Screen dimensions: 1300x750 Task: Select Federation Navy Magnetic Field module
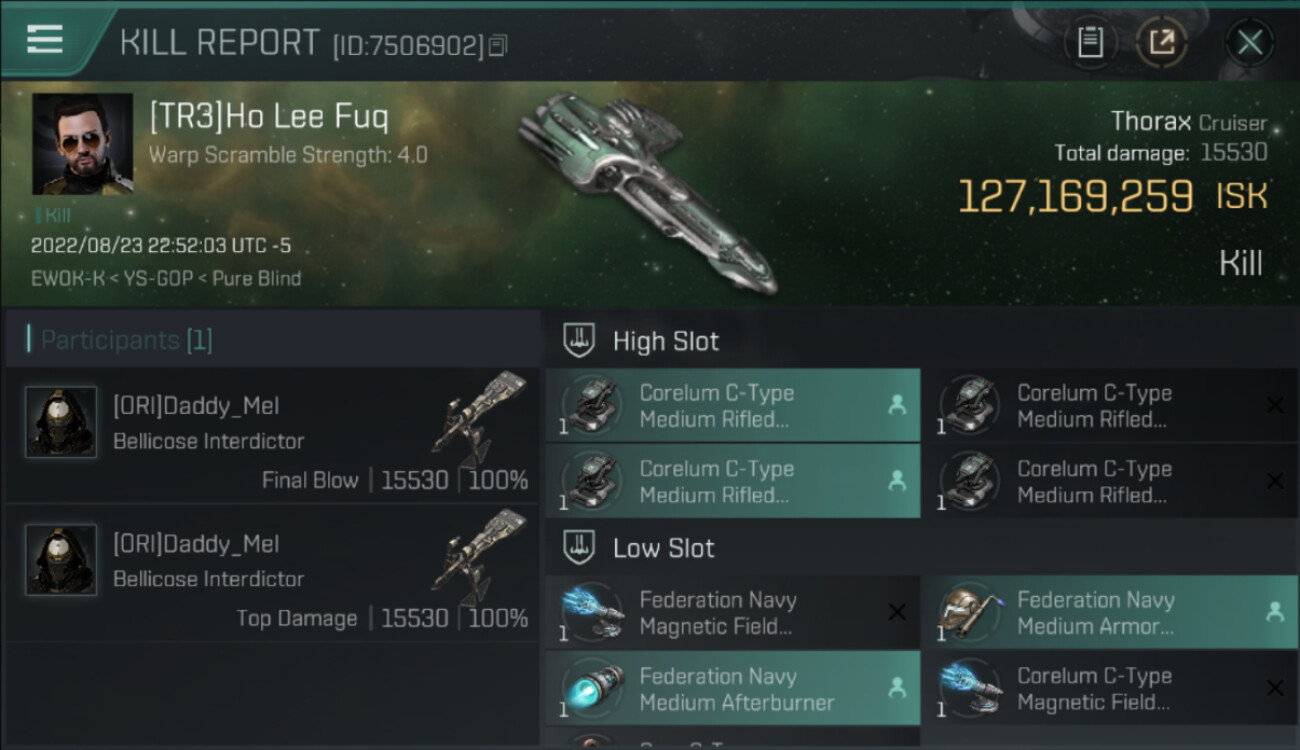coord(733,613)
